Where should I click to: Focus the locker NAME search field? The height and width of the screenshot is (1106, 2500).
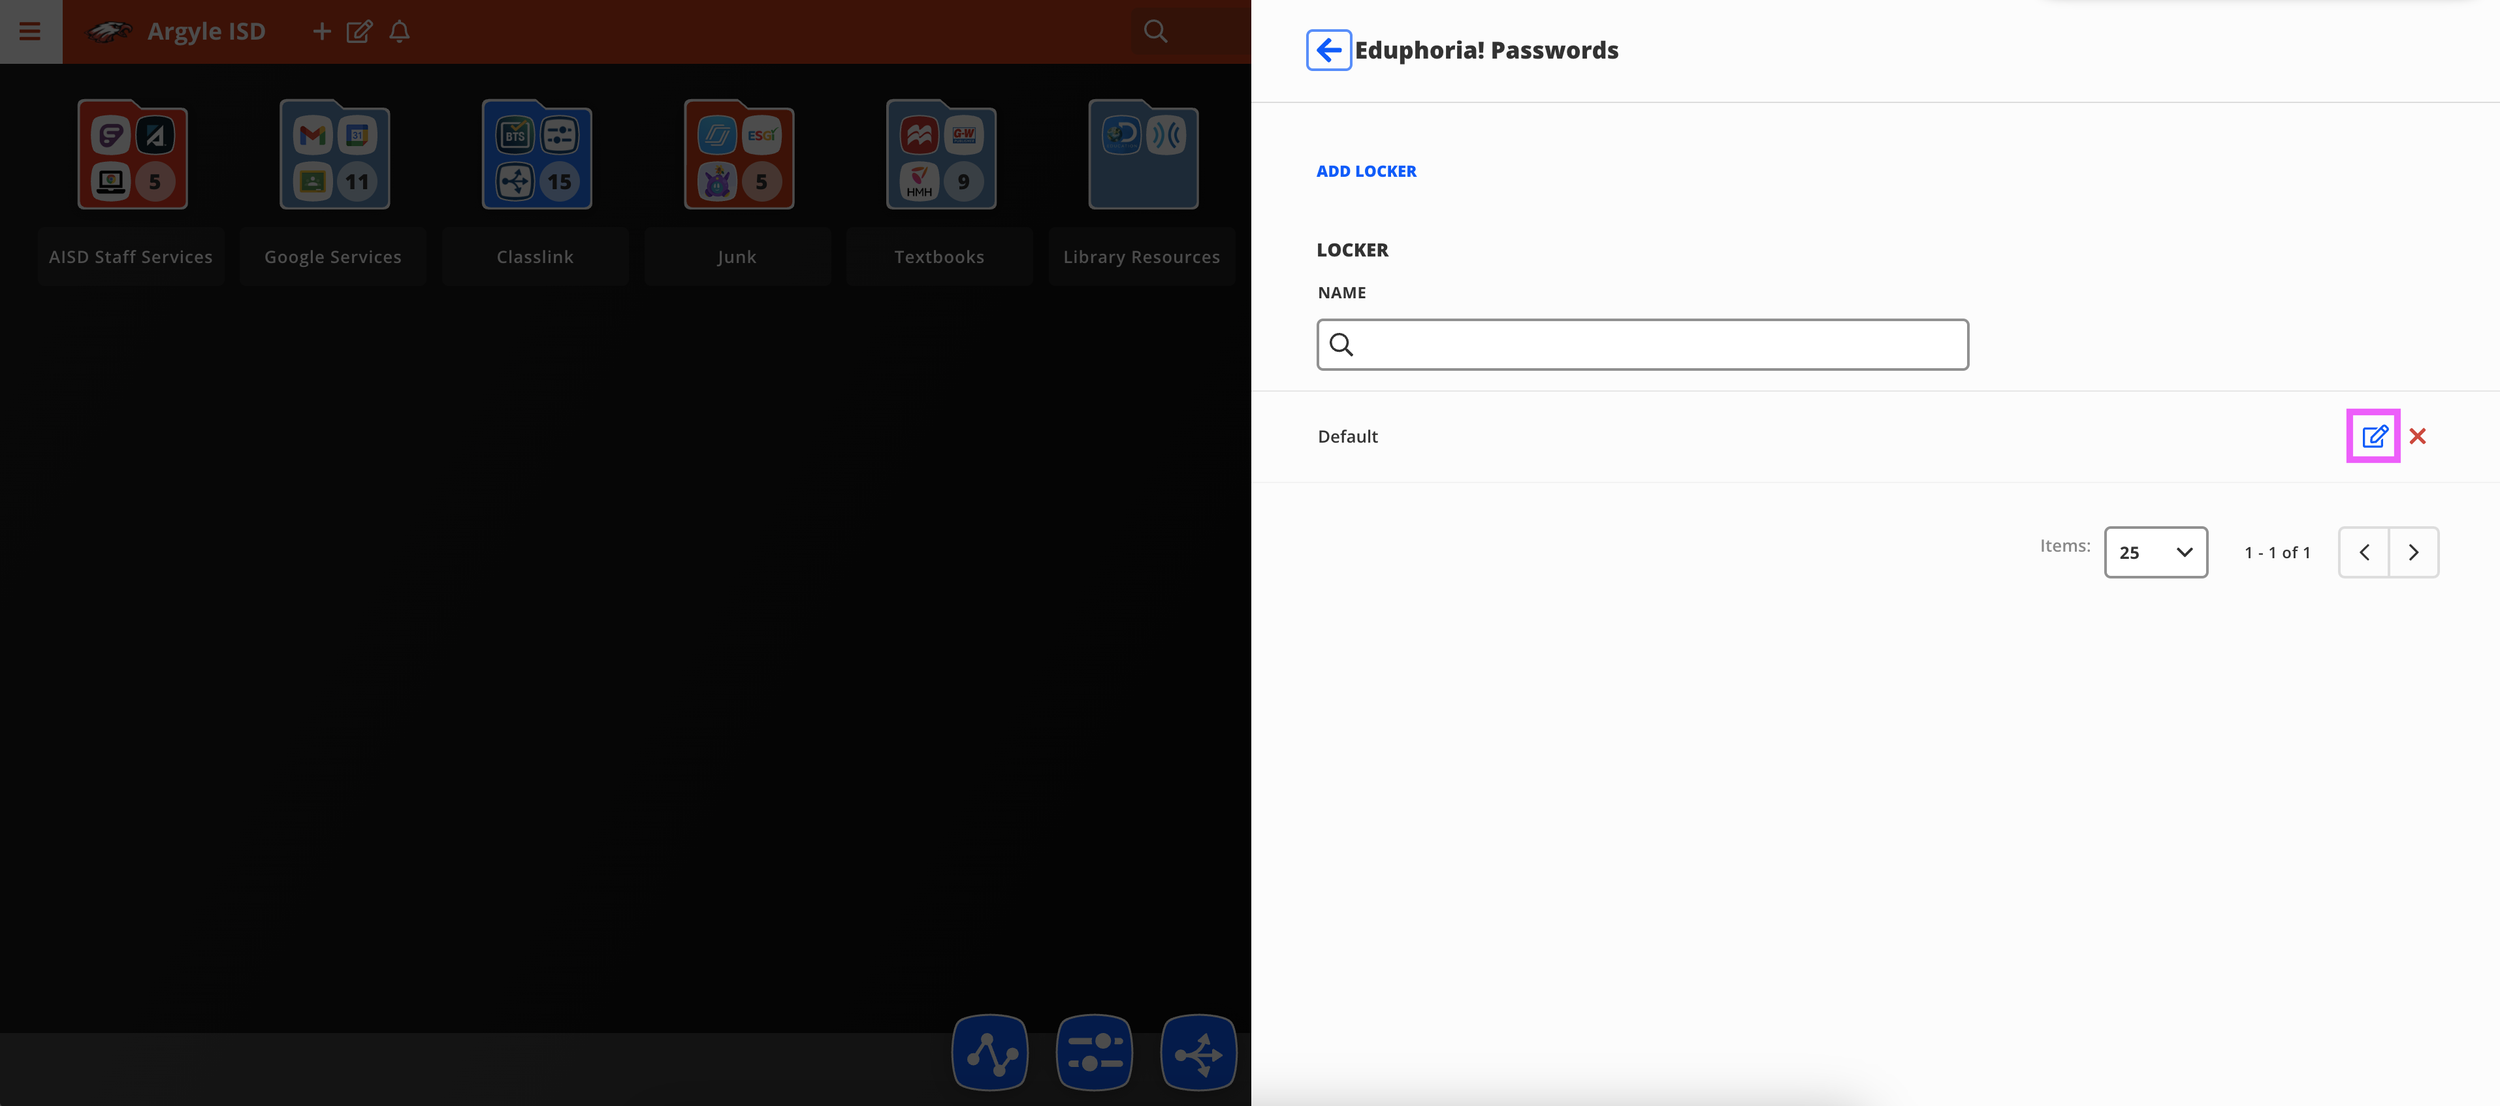pyautogui.click(x=1642, y=345)
